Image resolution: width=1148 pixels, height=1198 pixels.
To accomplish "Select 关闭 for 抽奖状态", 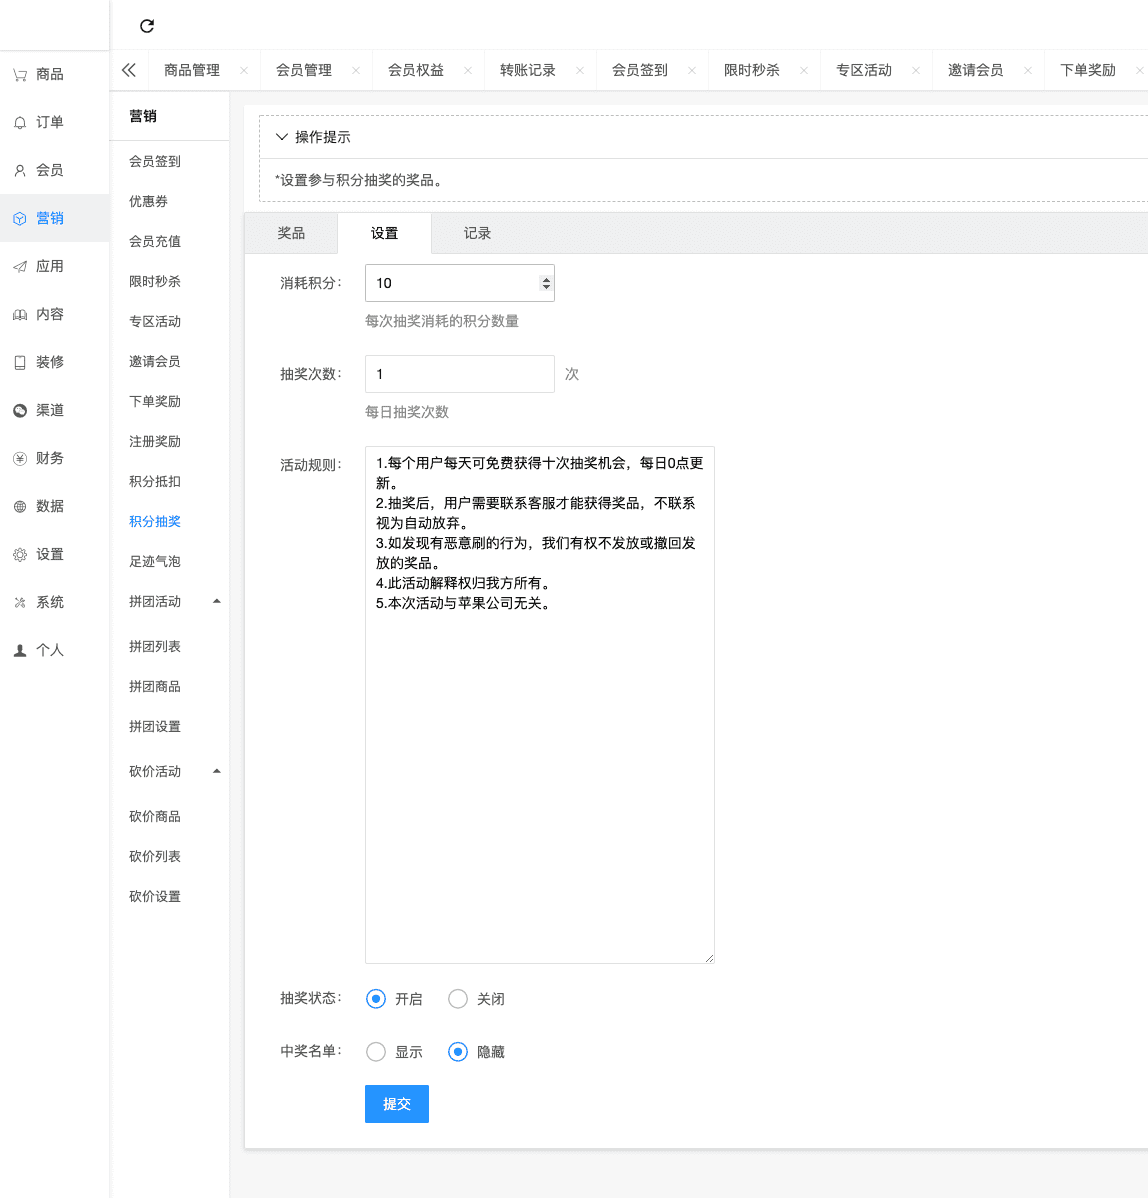I will [x=458, y=999].
